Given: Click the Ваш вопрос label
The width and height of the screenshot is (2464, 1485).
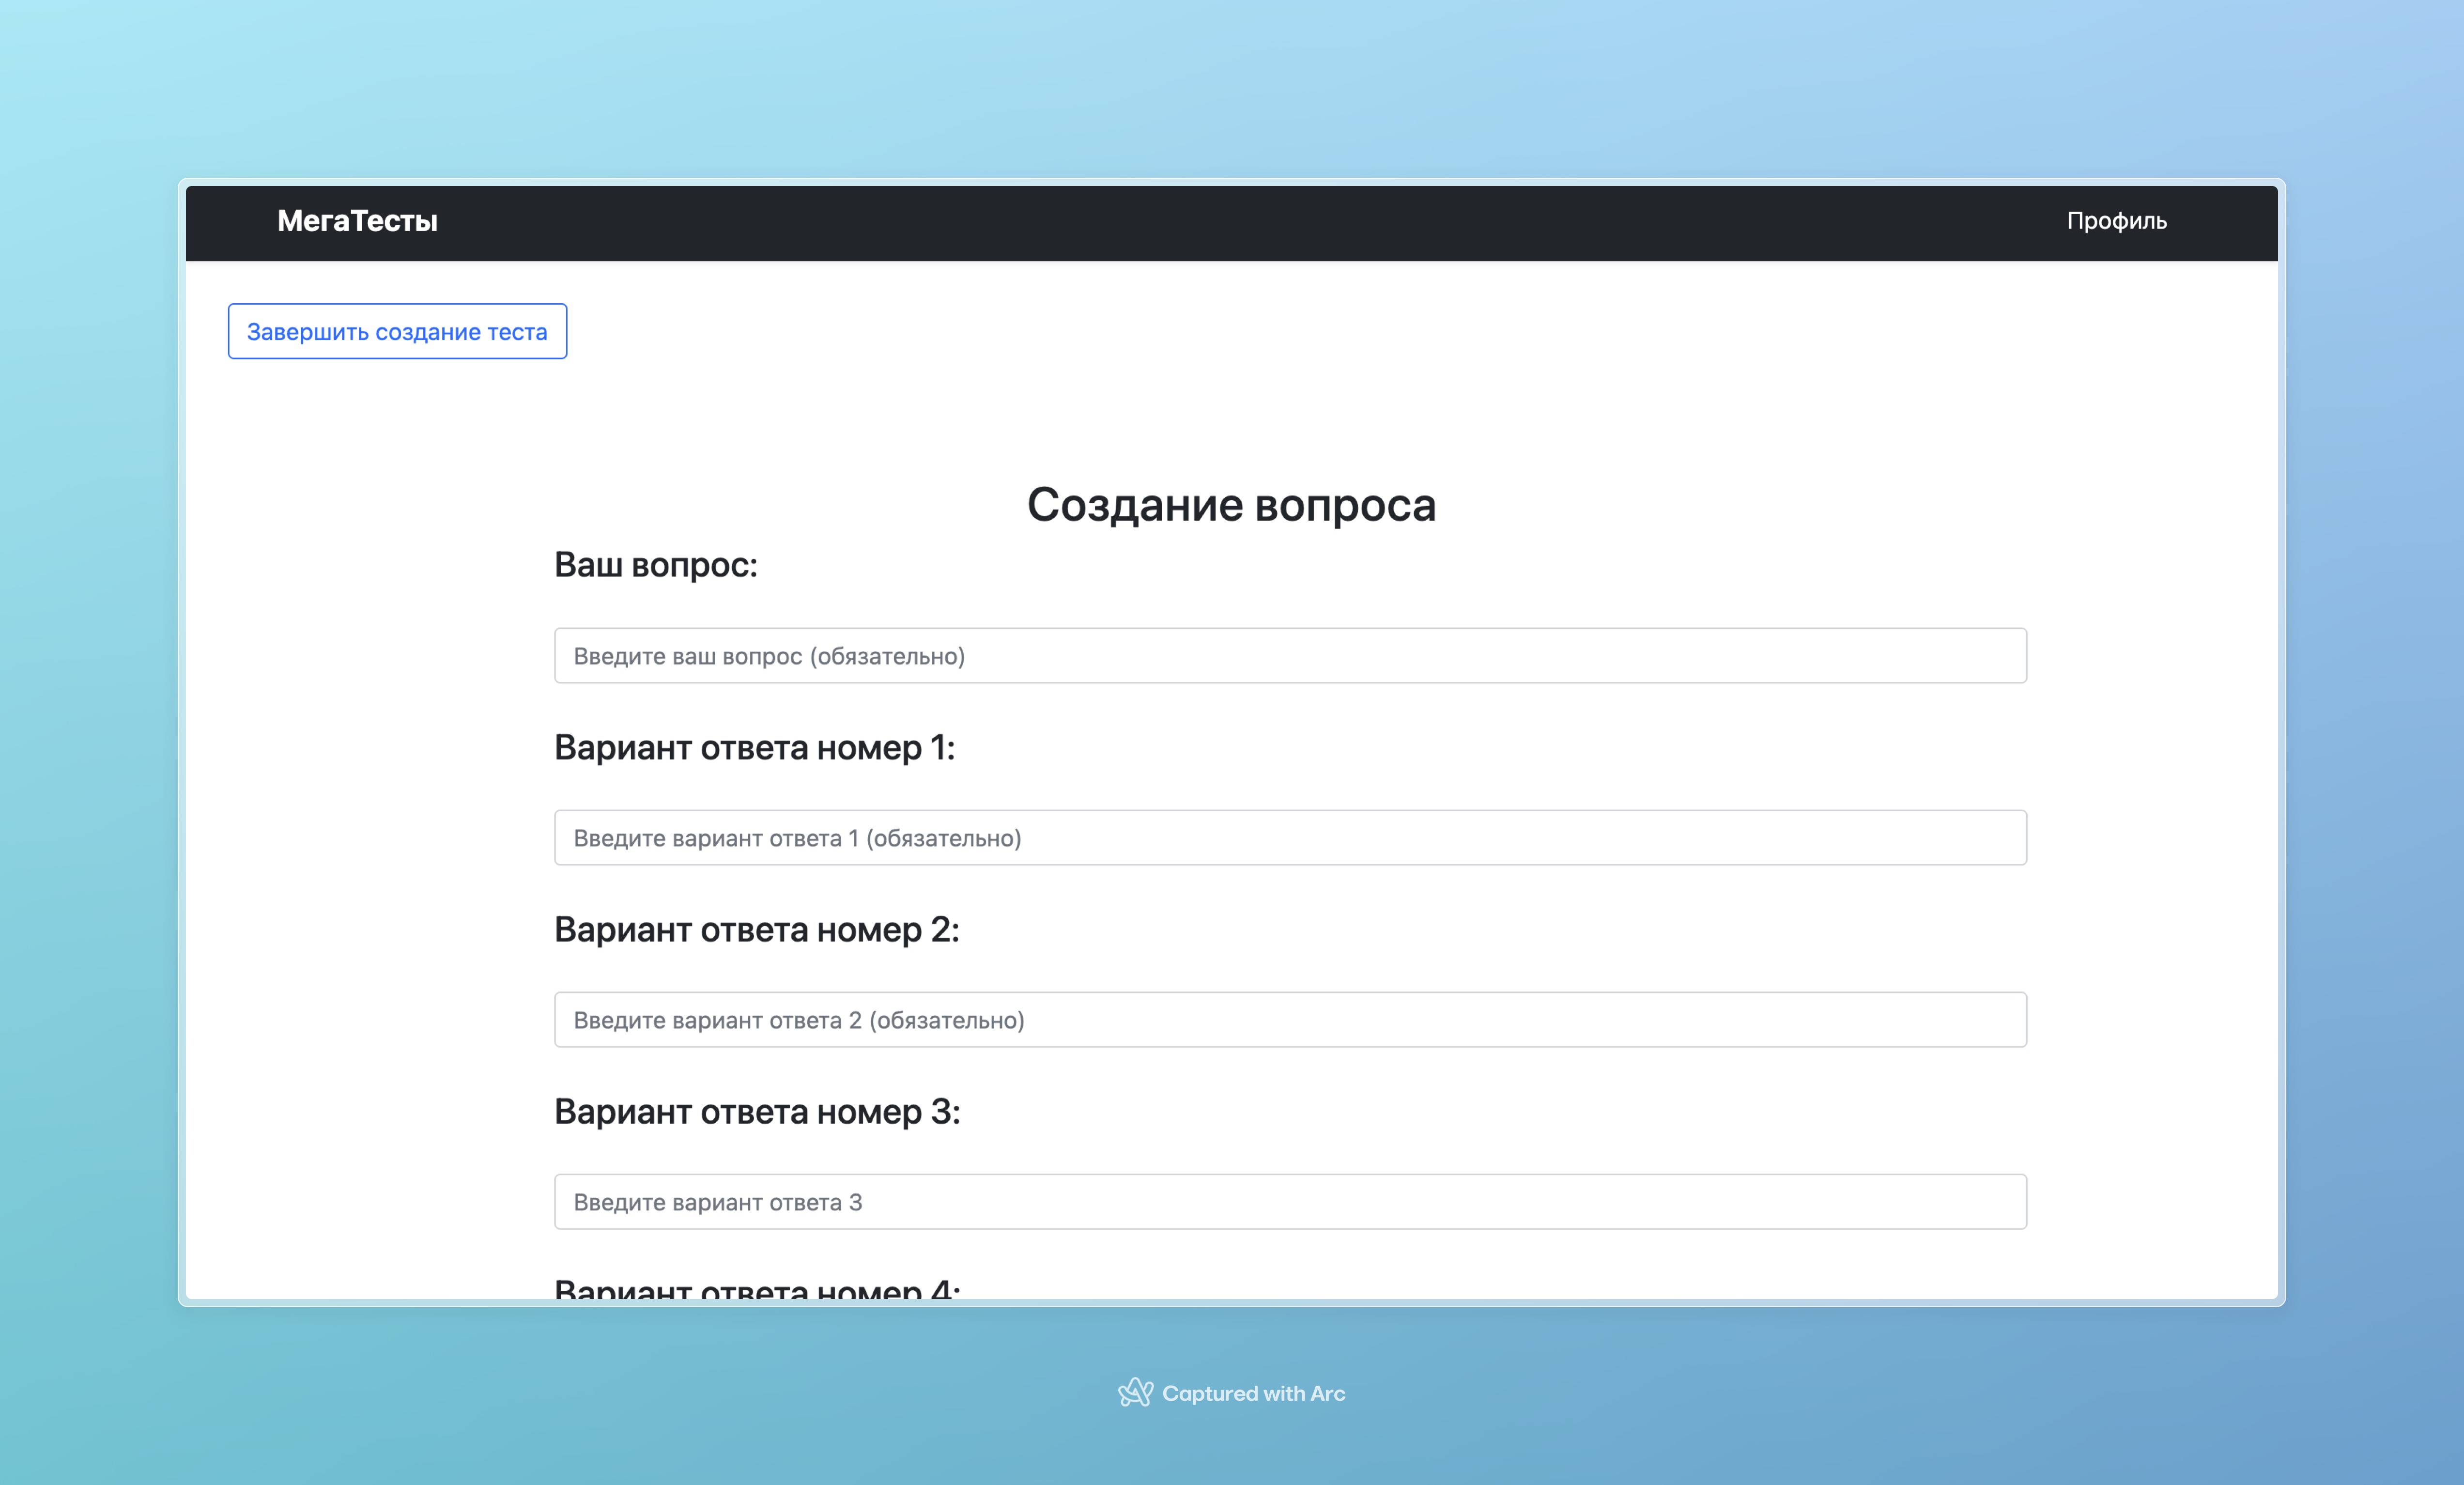Looking at the screenshot, I should coord(656,565).
